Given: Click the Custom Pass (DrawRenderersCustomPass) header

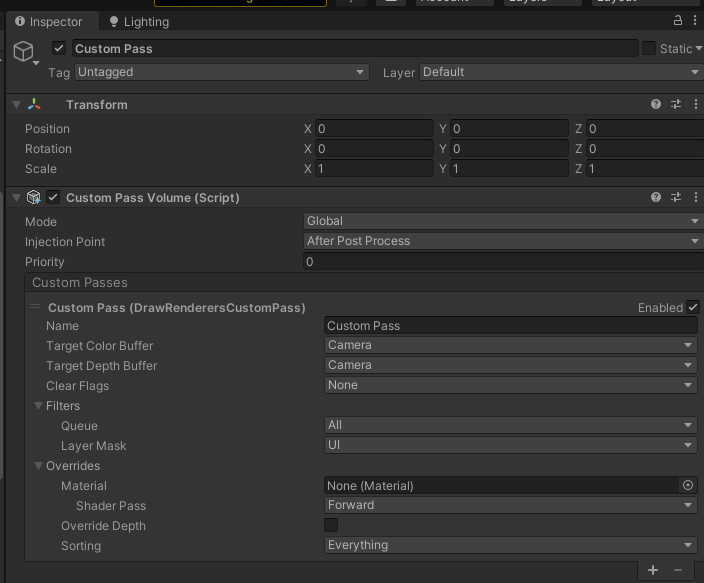Looking at the screenshot, I should coord(176,308).
